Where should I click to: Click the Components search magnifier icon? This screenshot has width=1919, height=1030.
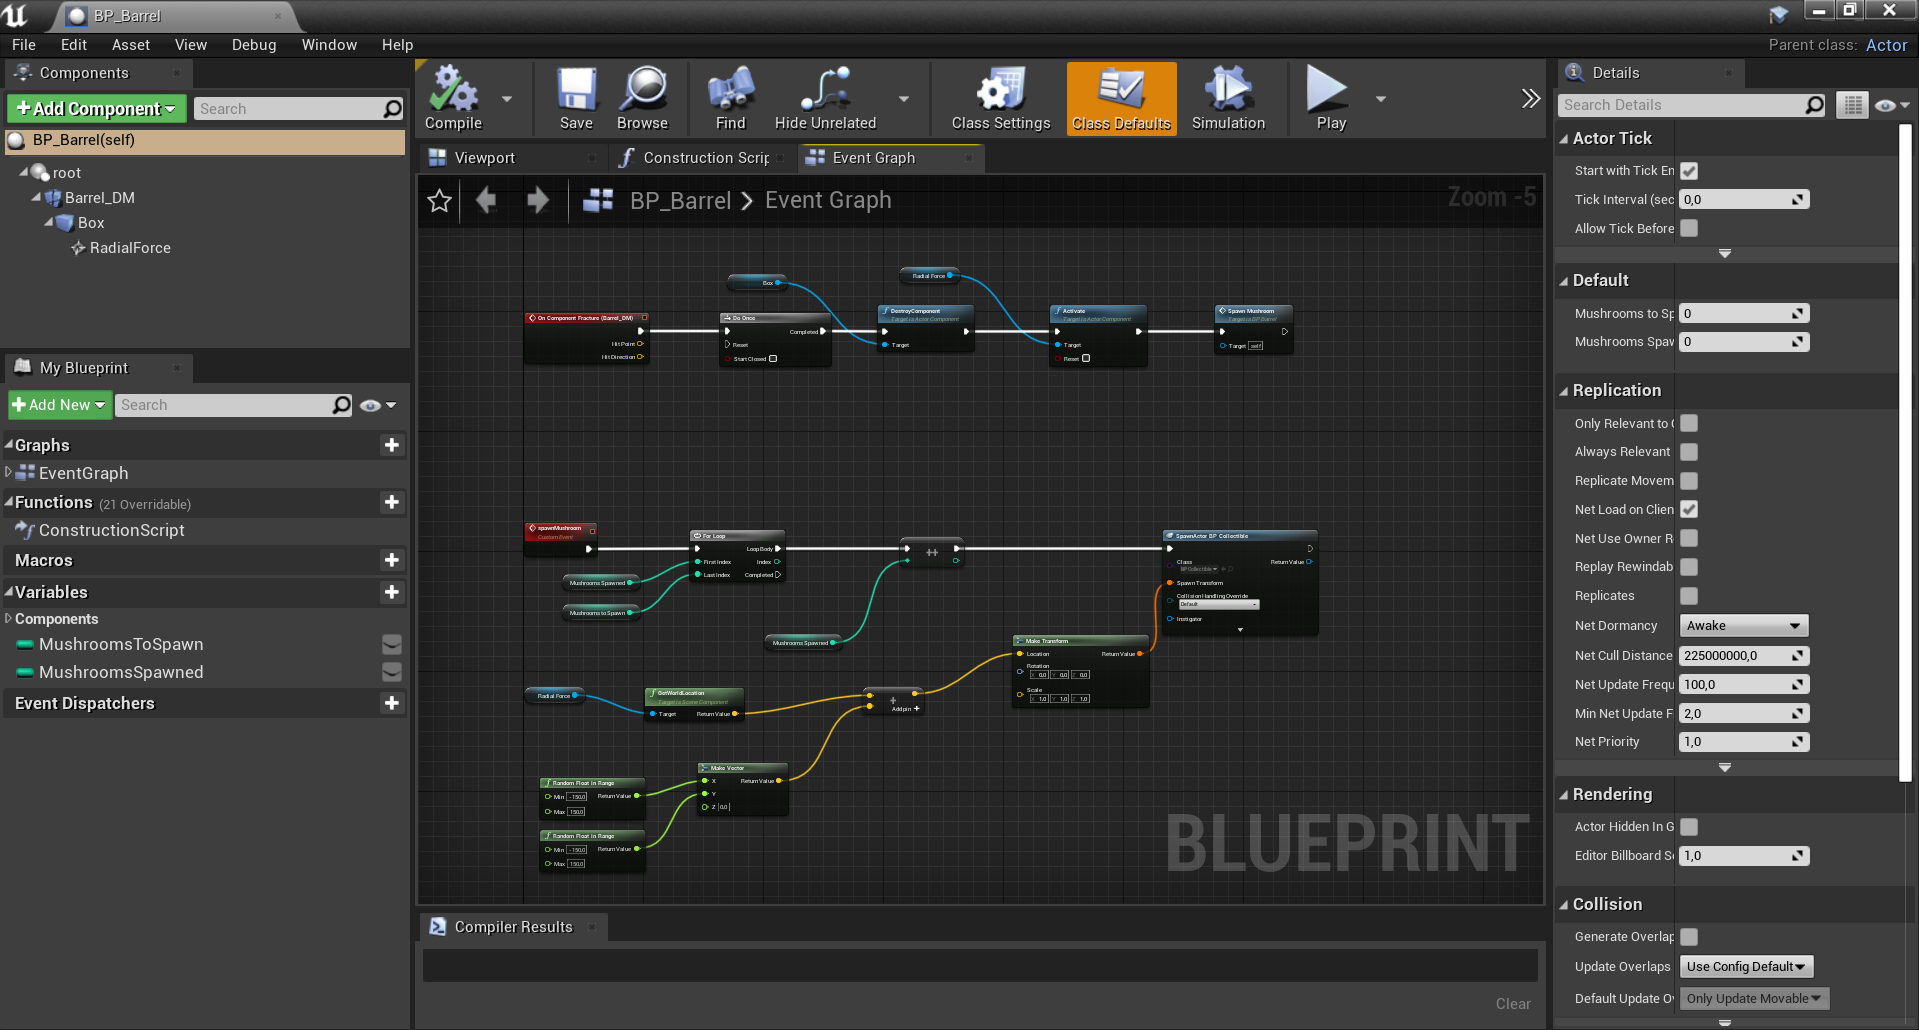point(393,109)
